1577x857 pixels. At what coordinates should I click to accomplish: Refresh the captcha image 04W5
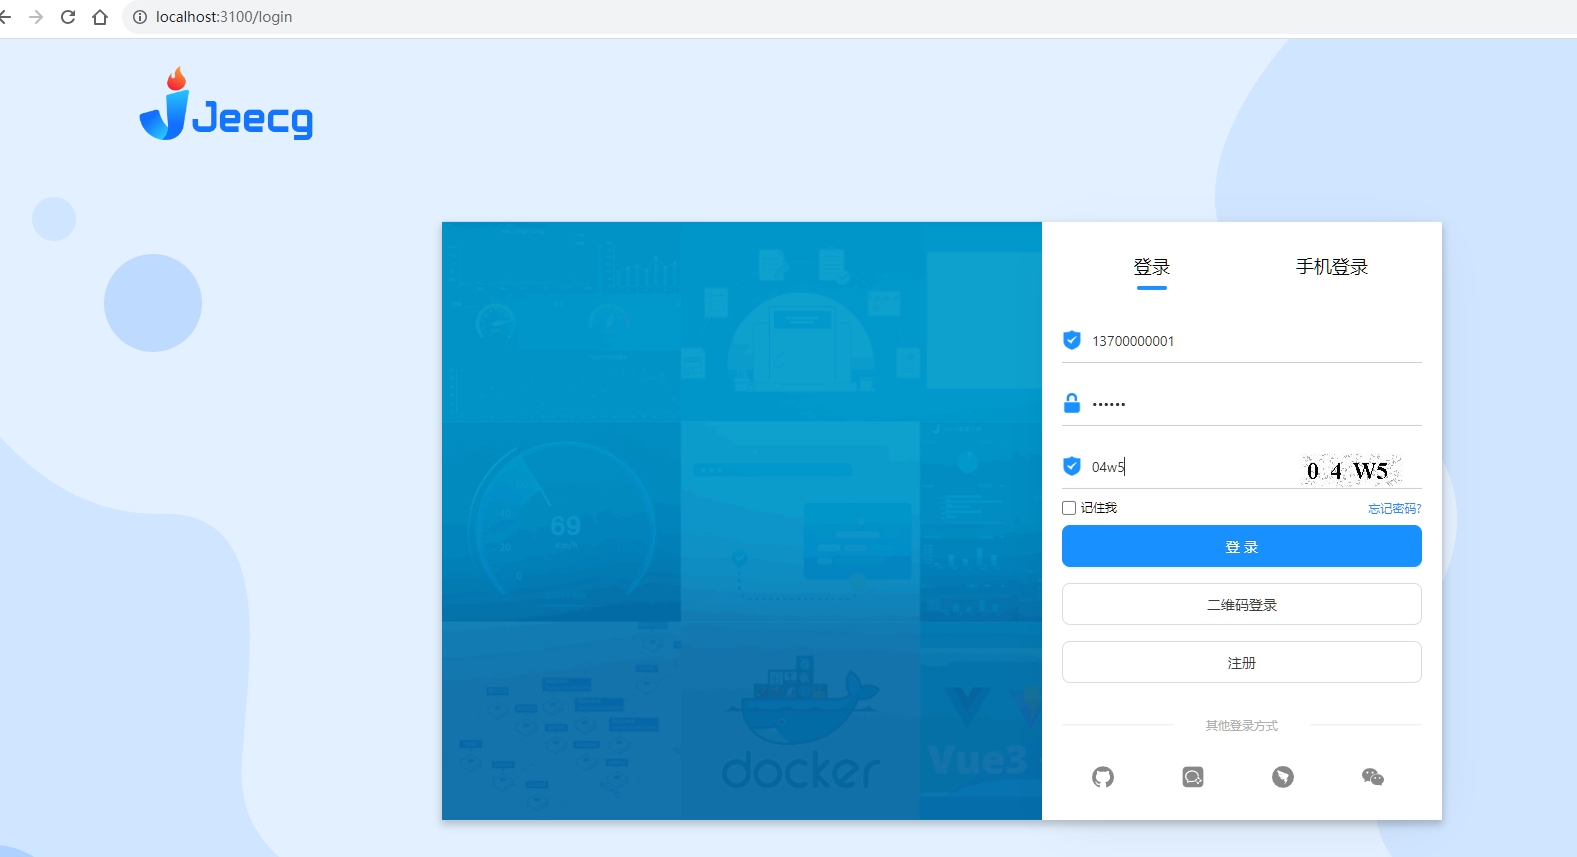[x=1350, y=470]
